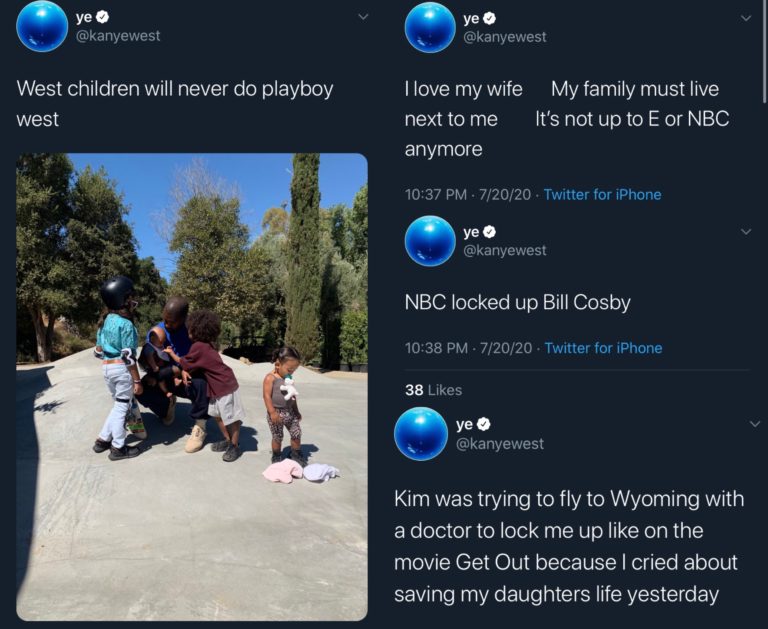Screen dimensions: 768x629
Task: Click the @kanyewest handle above the "West children" tweet
Action: pos(118,36)
